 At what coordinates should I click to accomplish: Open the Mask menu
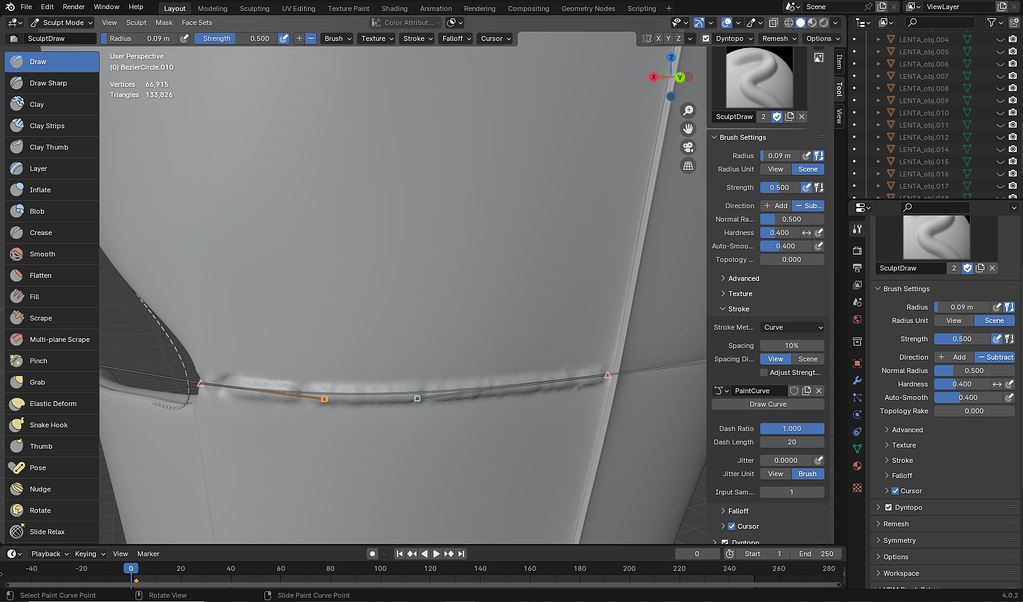pos(164,22)
